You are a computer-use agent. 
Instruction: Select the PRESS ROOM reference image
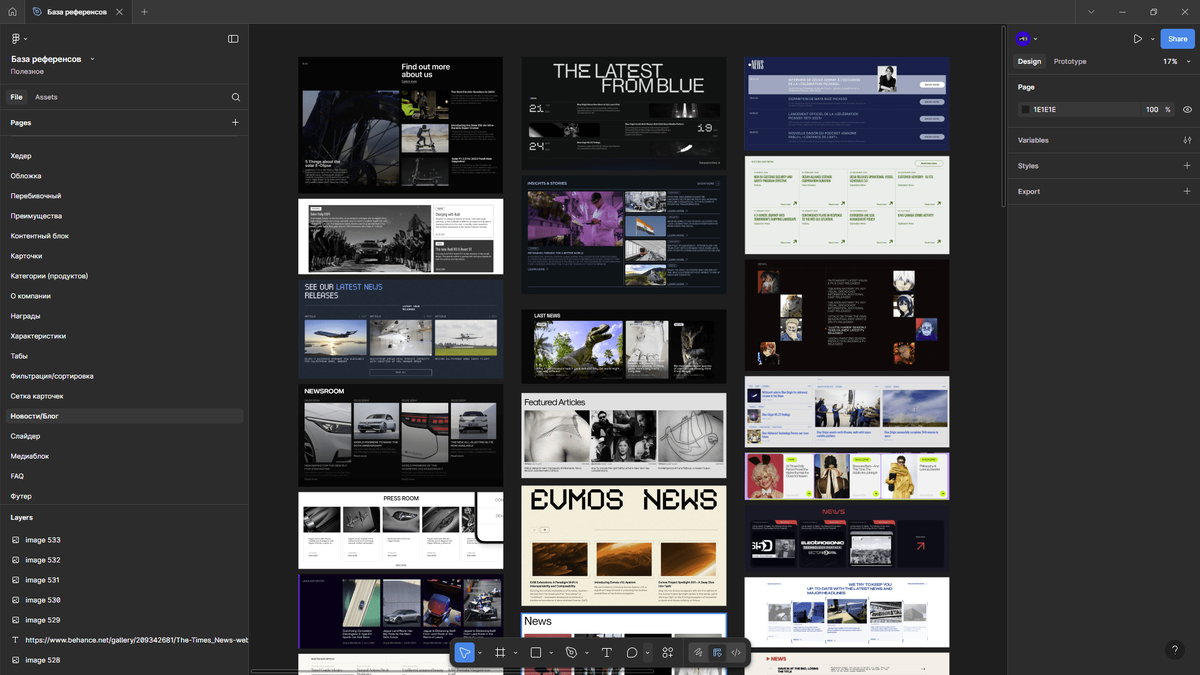(x=400, y=530)
